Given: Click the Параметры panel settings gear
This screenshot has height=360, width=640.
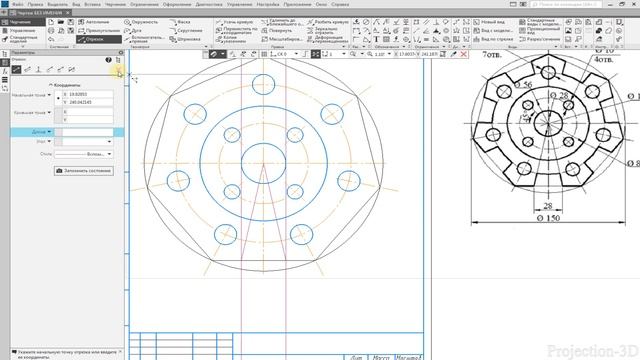Looking at the screenshot, I should coord(121,53).
